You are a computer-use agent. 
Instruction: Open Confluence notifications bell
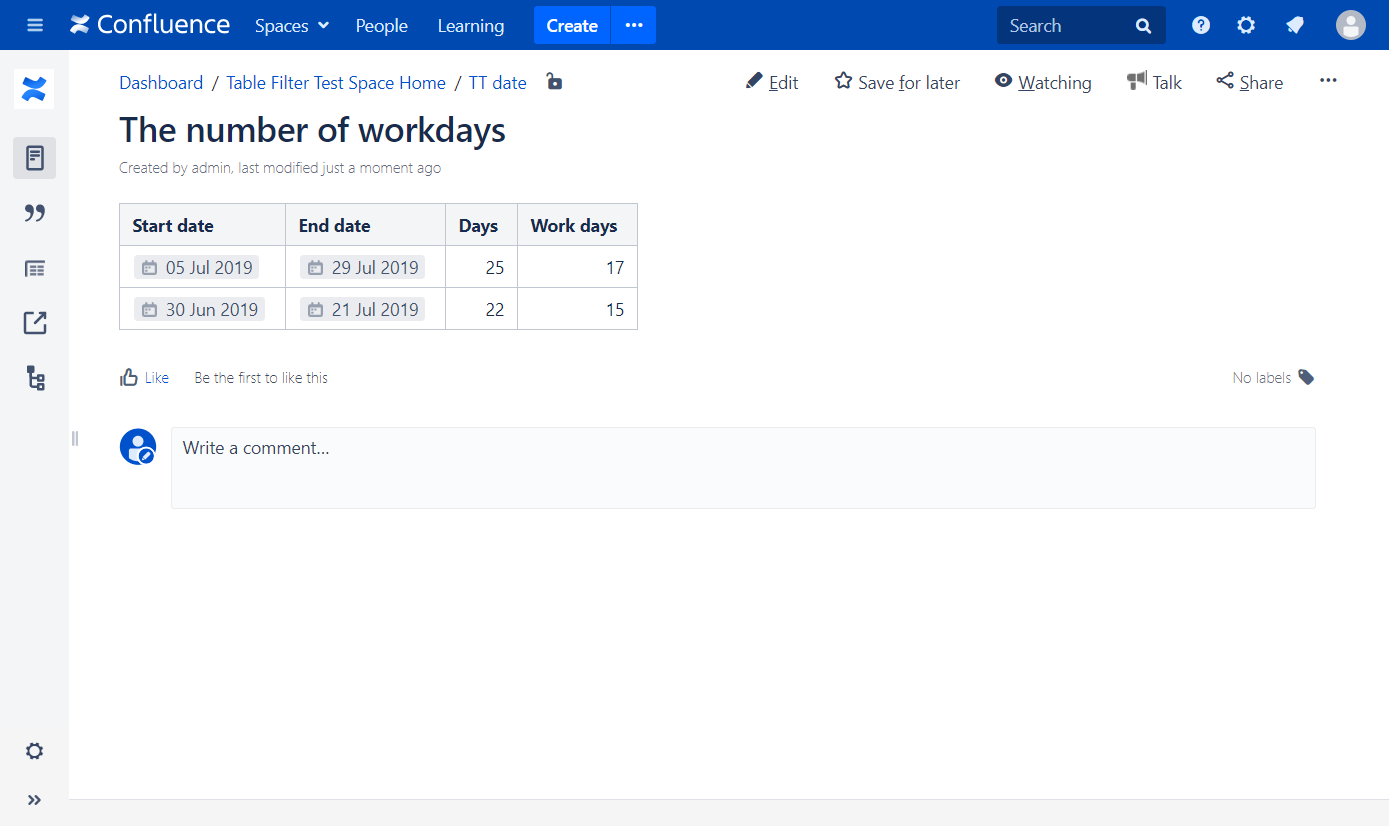tap(1295, 25)
